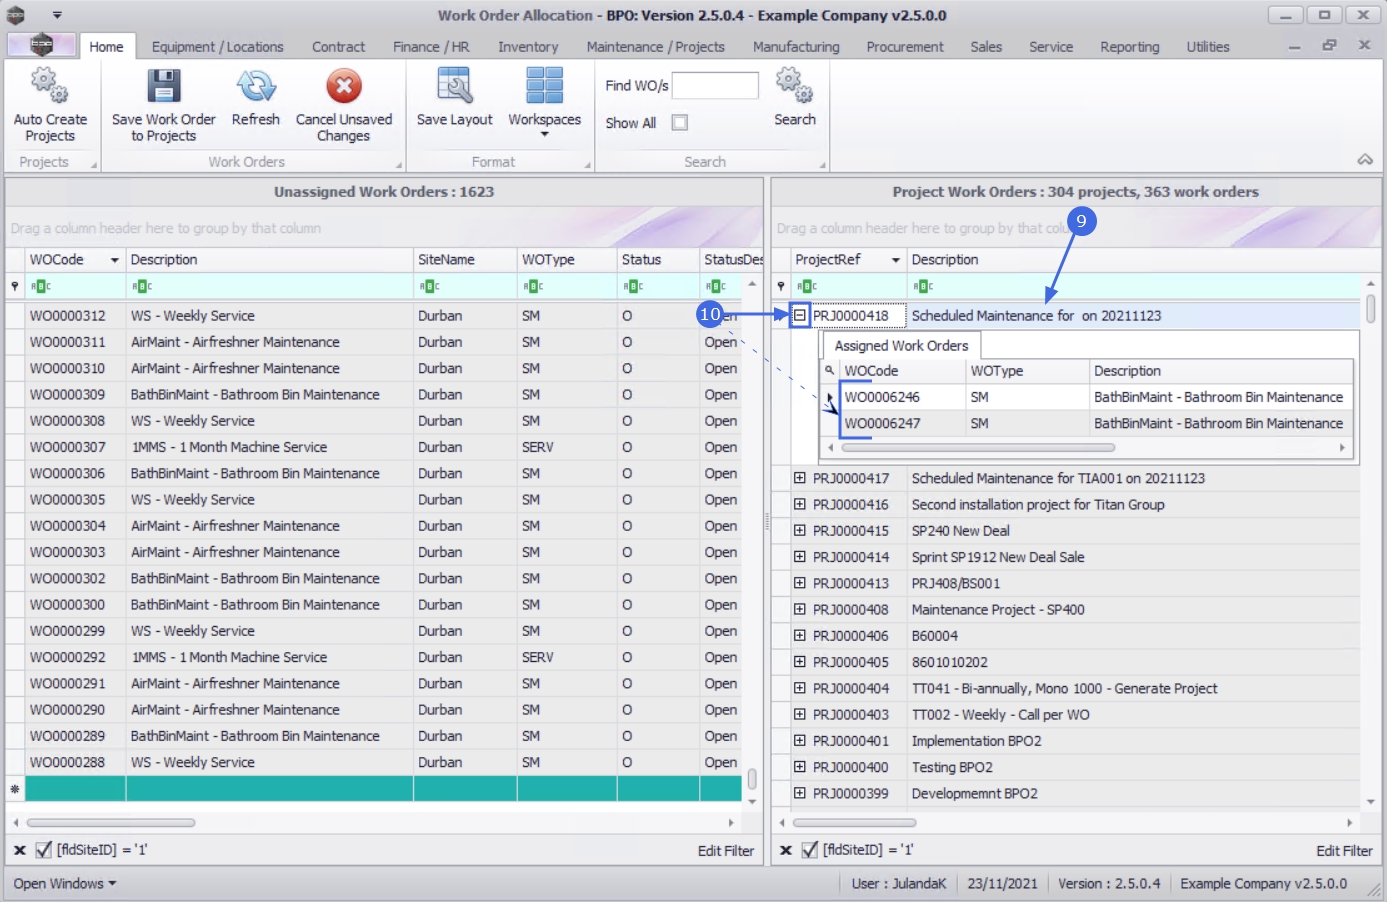
Task: Collapse project PRJ0000418 row
Action: point(800,315)
